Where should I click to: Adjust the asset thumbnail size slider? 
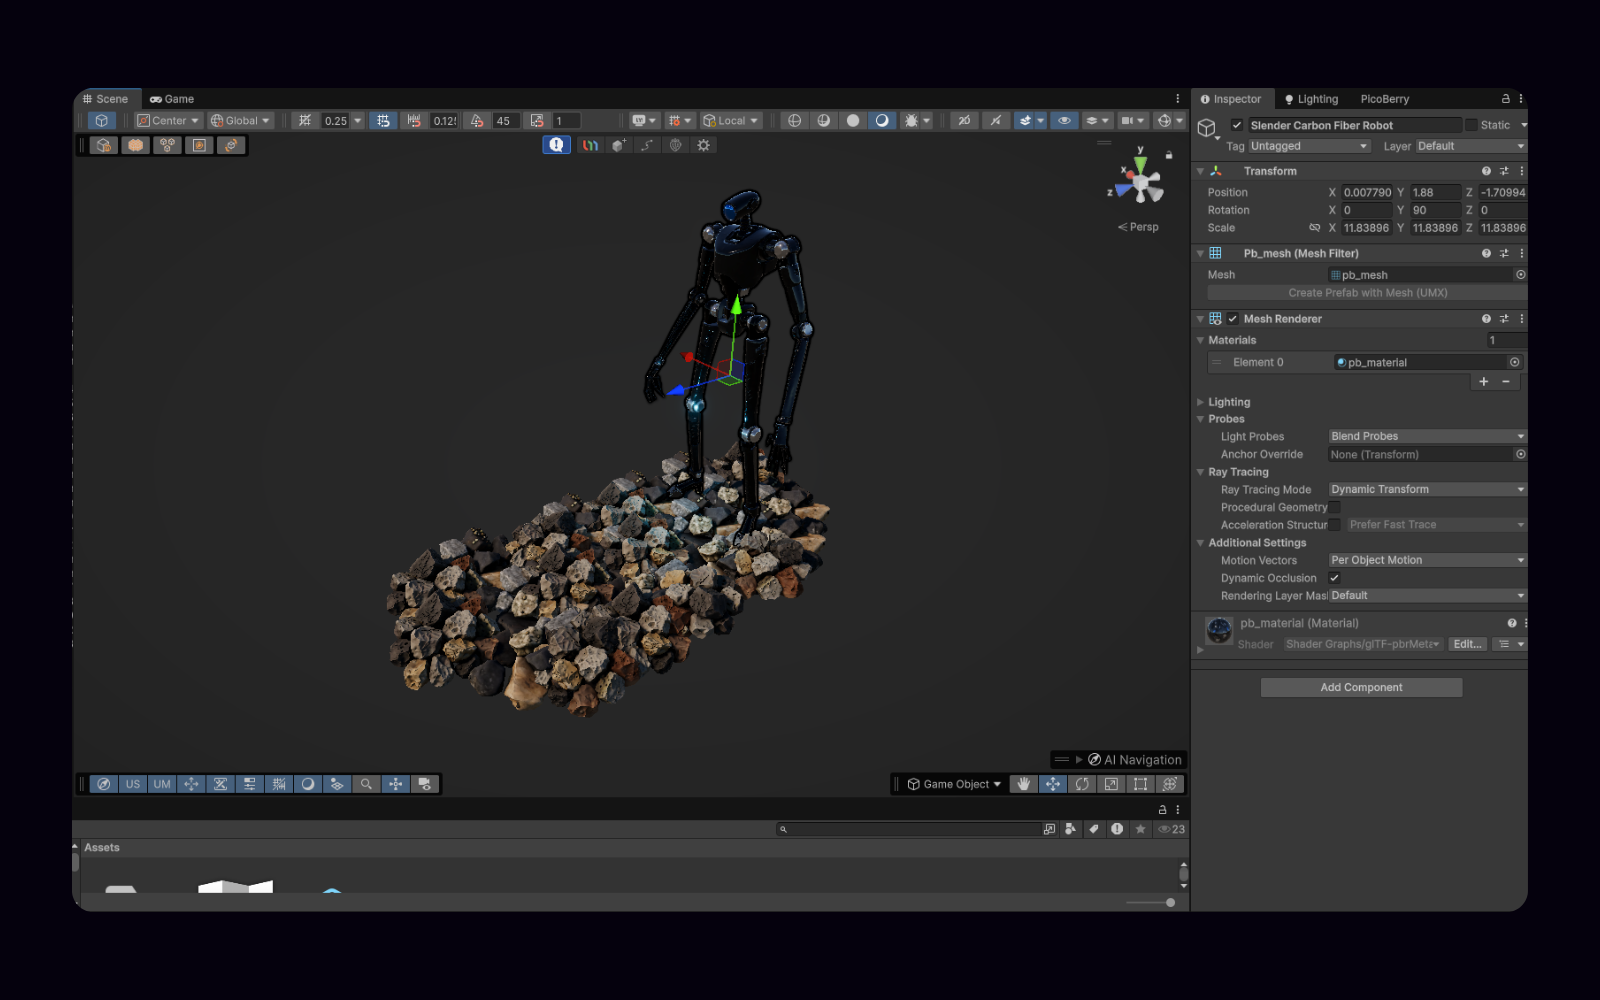[1150, 902]
